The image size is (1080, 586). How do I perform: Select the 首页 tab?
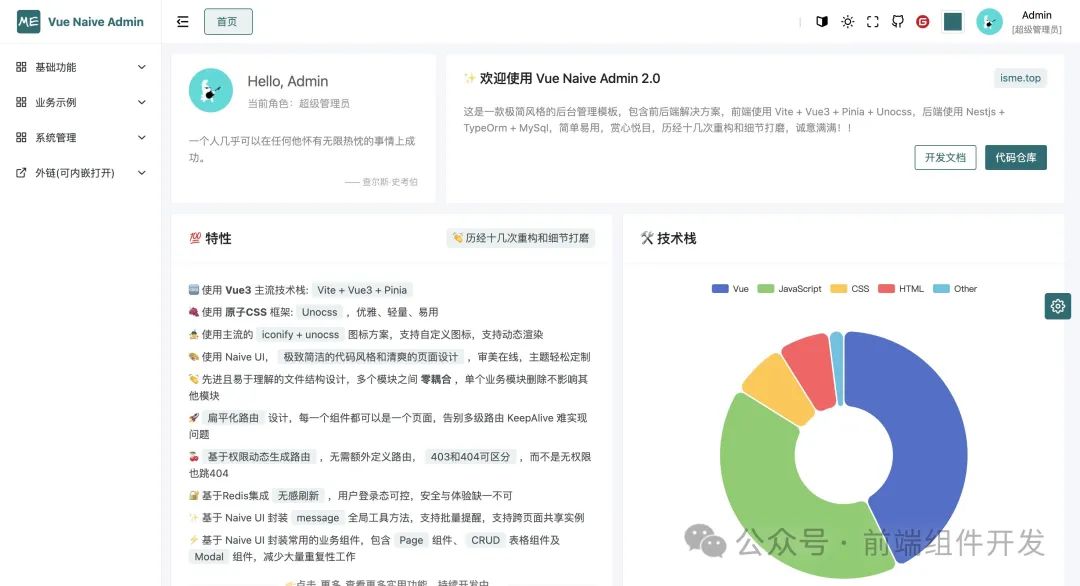[228, 21]
